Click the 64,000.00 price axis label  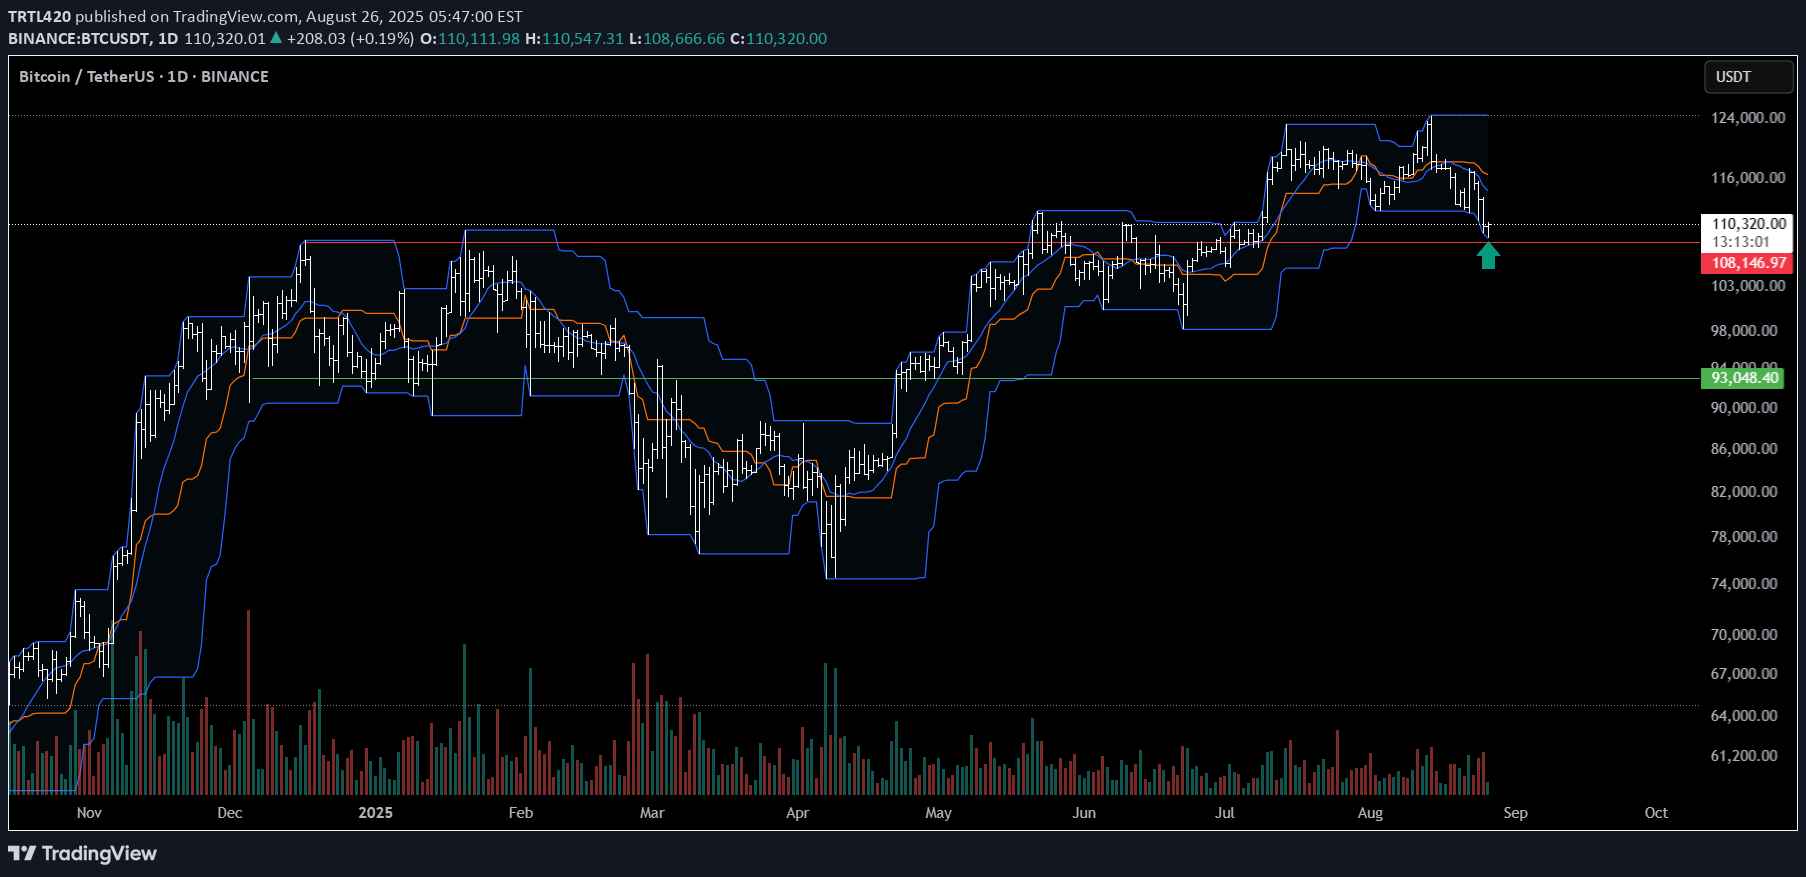pos(1744,716)
